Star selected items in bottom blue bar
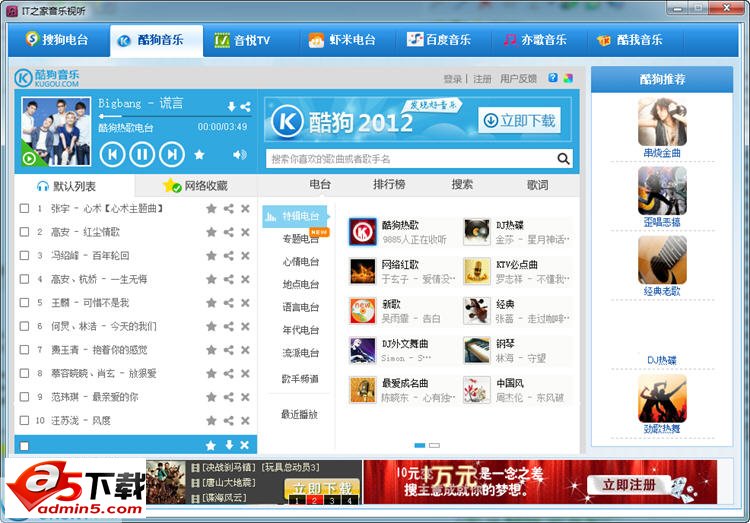 pyautogui.click(x=210, y=445)
